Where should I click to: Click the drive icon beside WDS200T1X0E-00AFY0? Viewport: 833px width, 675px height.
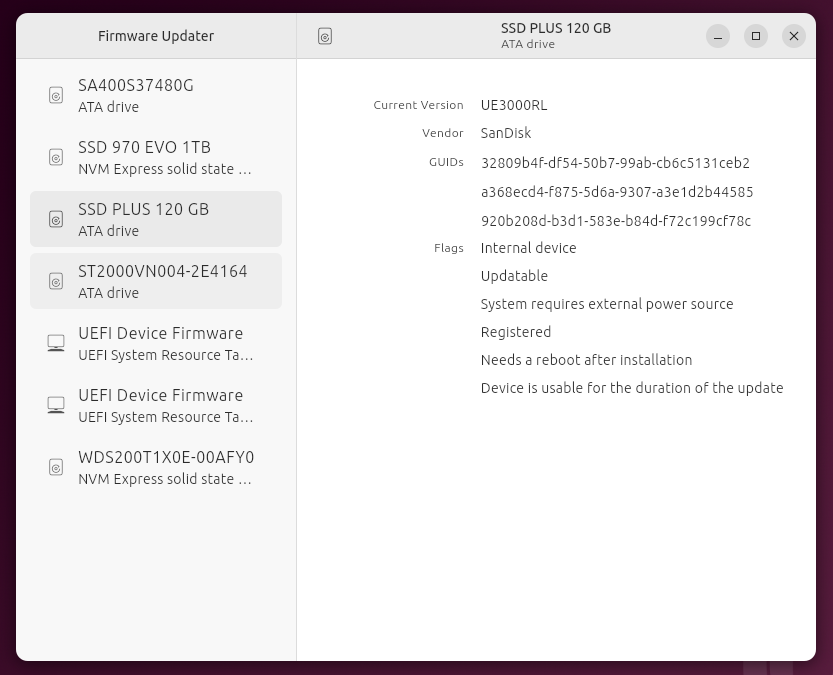click(x=56, y=467)
